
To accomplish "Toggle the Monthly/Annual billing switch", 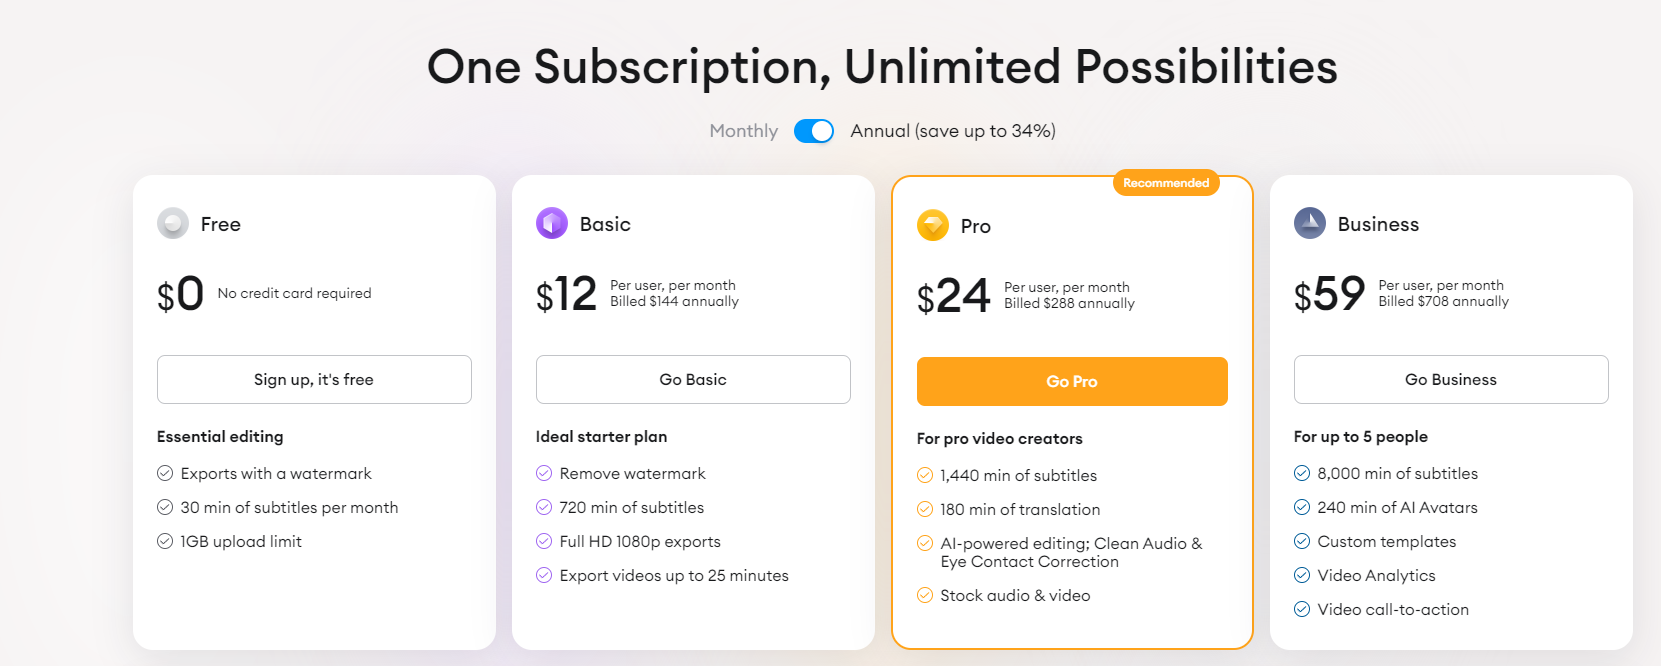I will pos(814,131).
